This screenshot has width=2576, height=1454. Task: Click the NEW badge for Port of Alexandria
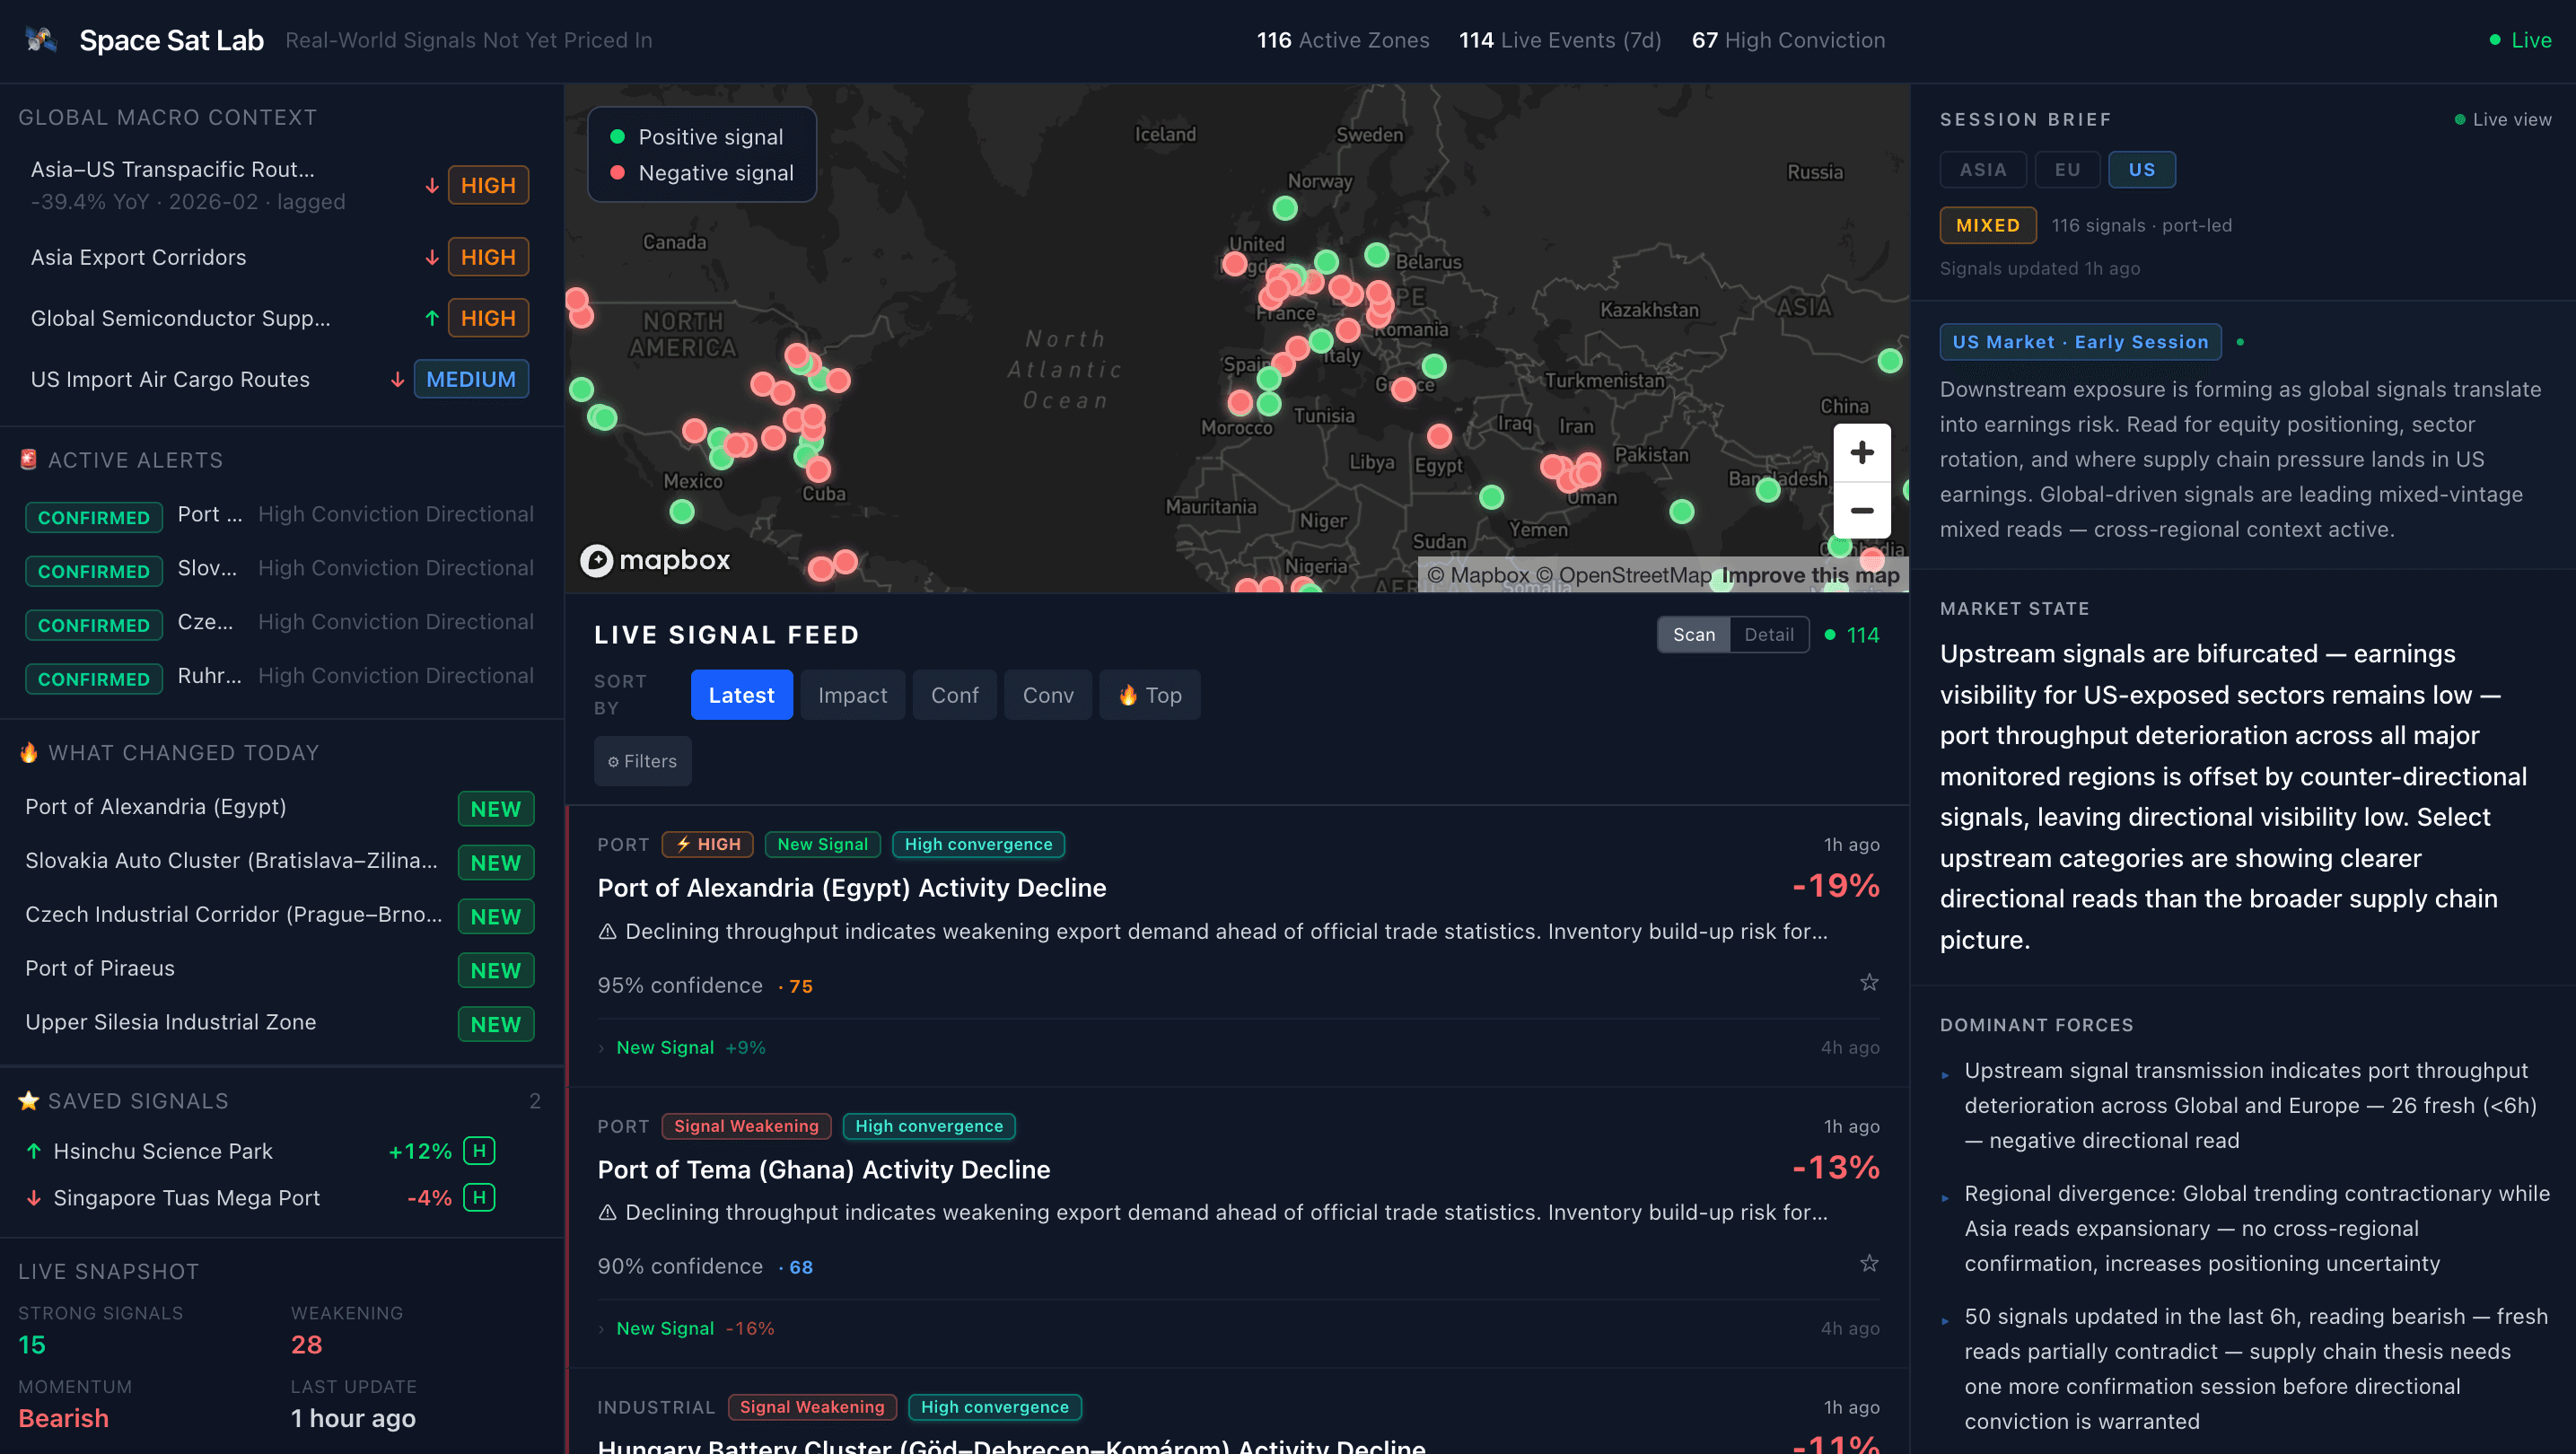click(496, 809)
